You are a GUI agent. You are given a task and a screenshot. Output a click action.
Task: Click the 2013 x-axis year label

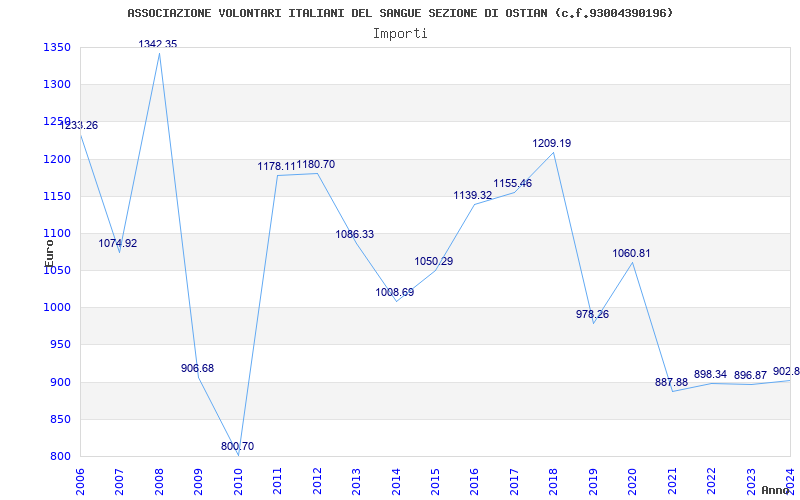click(356, 481)
